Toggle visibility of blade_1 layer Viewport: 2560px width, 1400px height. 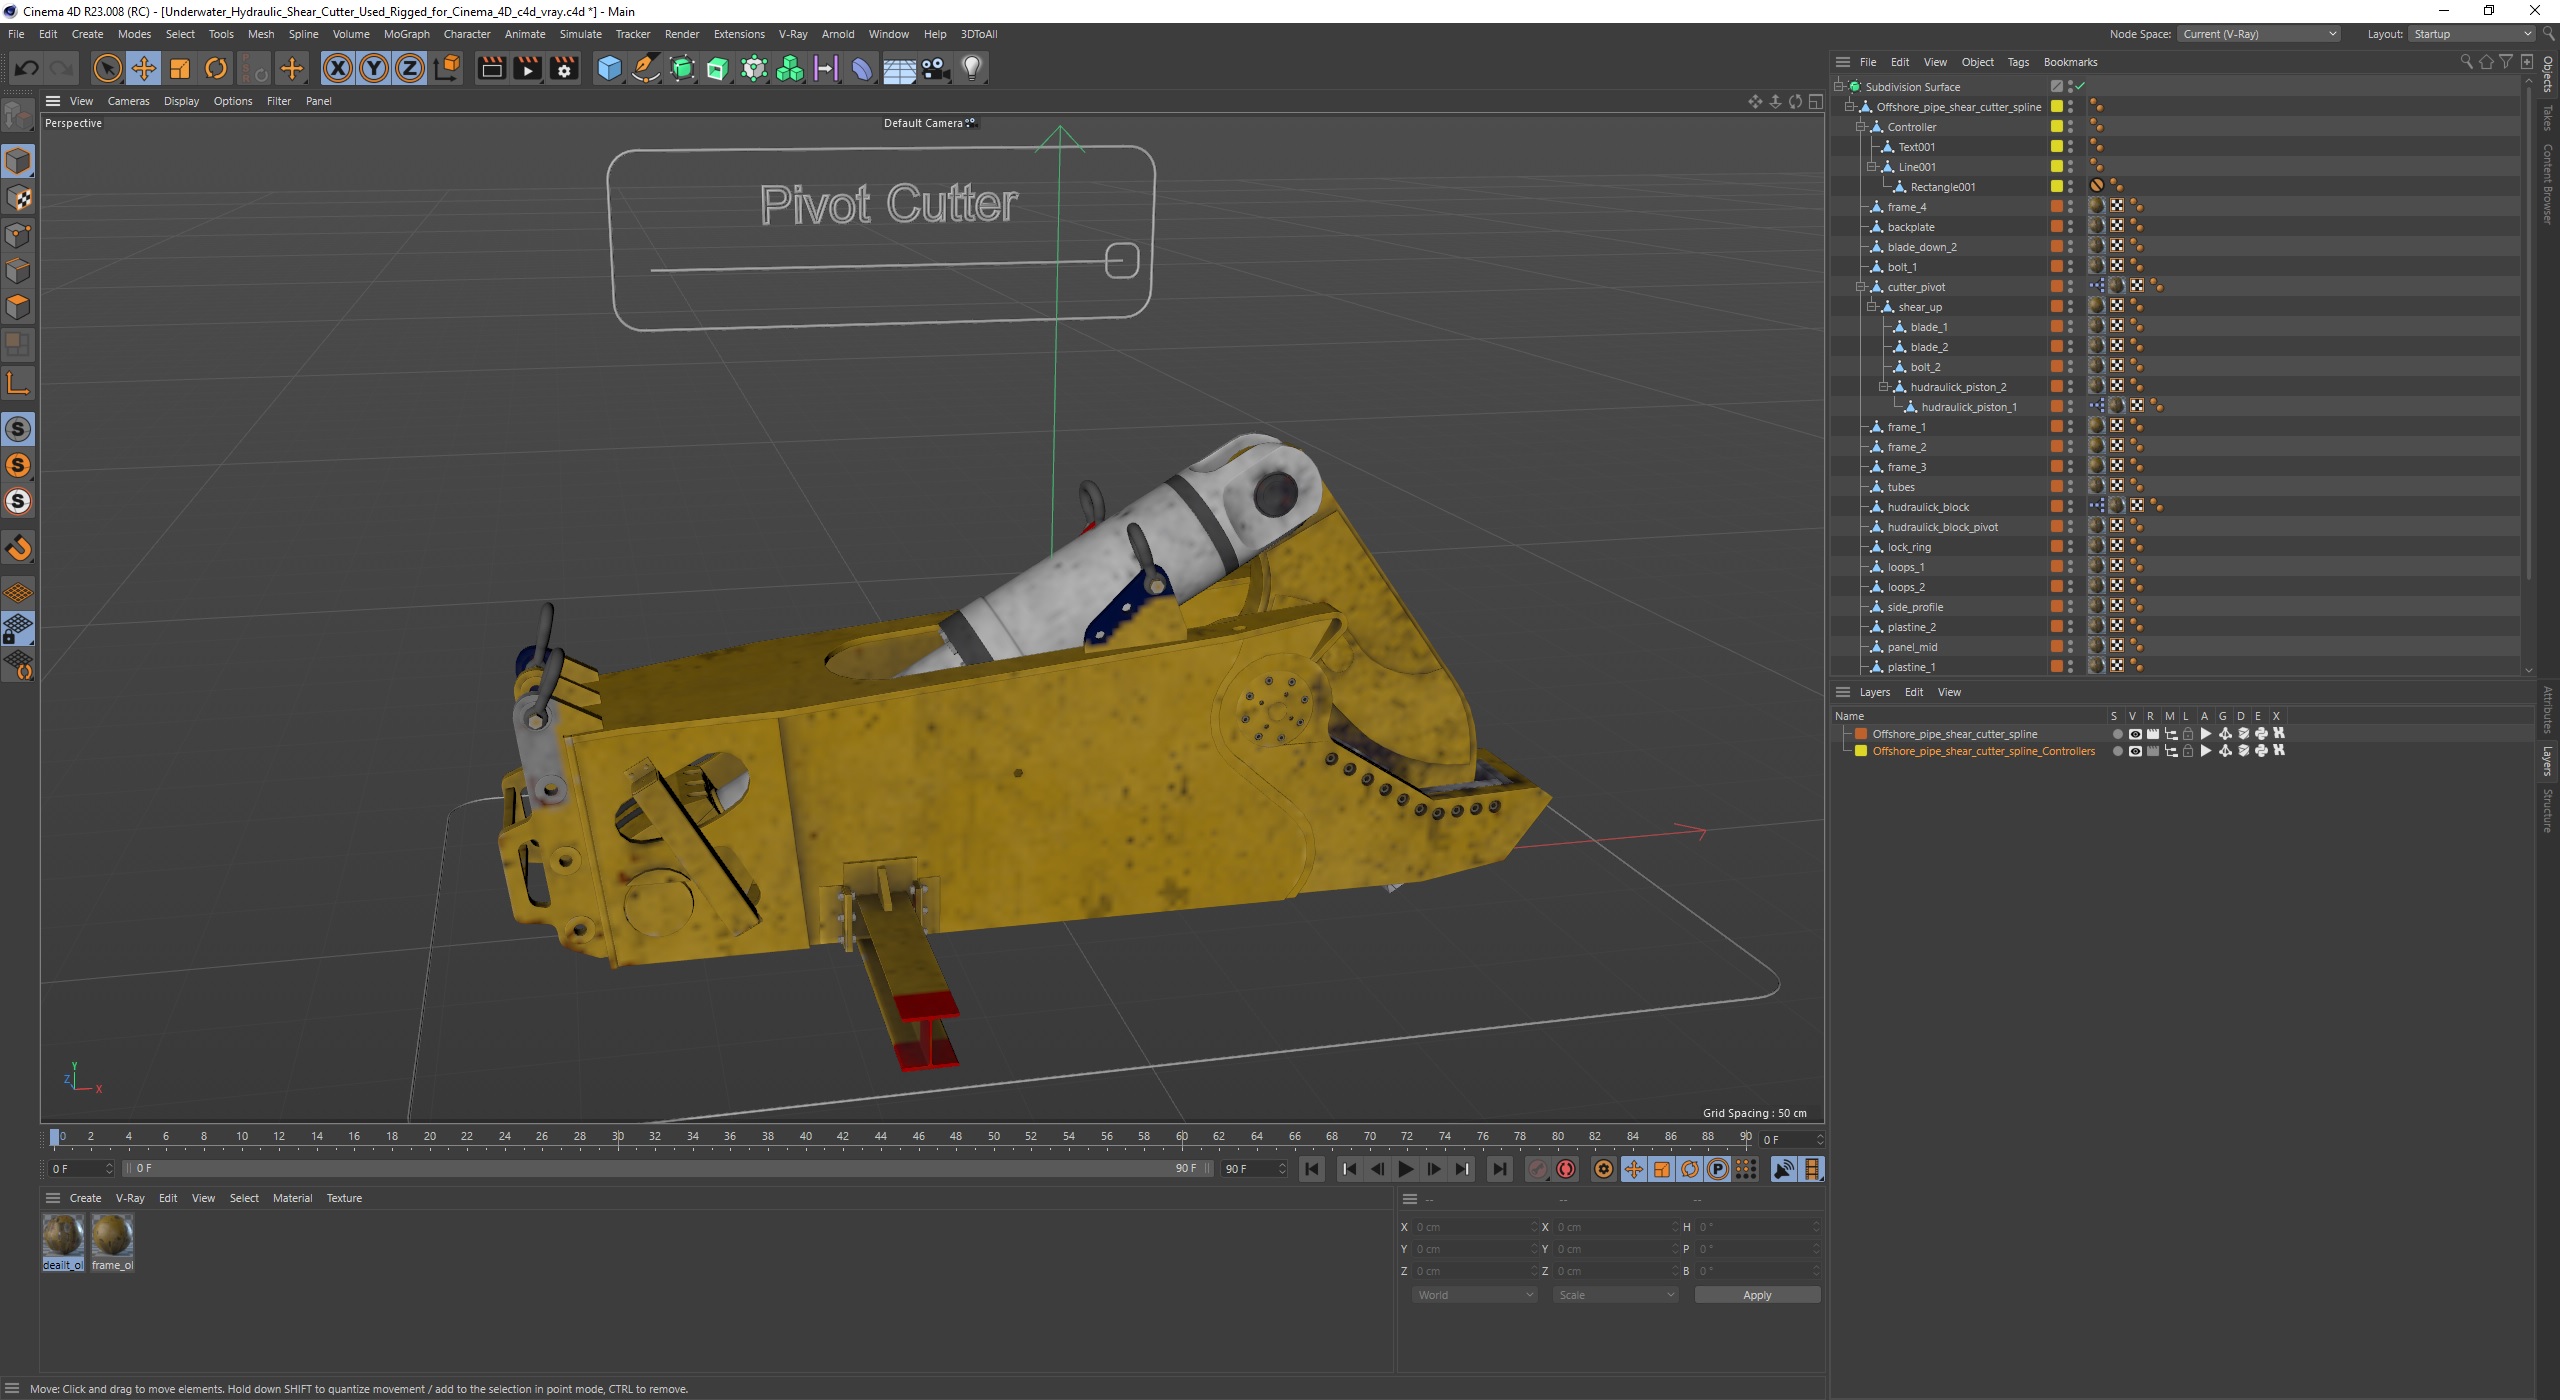click(x=2076, y=326)
